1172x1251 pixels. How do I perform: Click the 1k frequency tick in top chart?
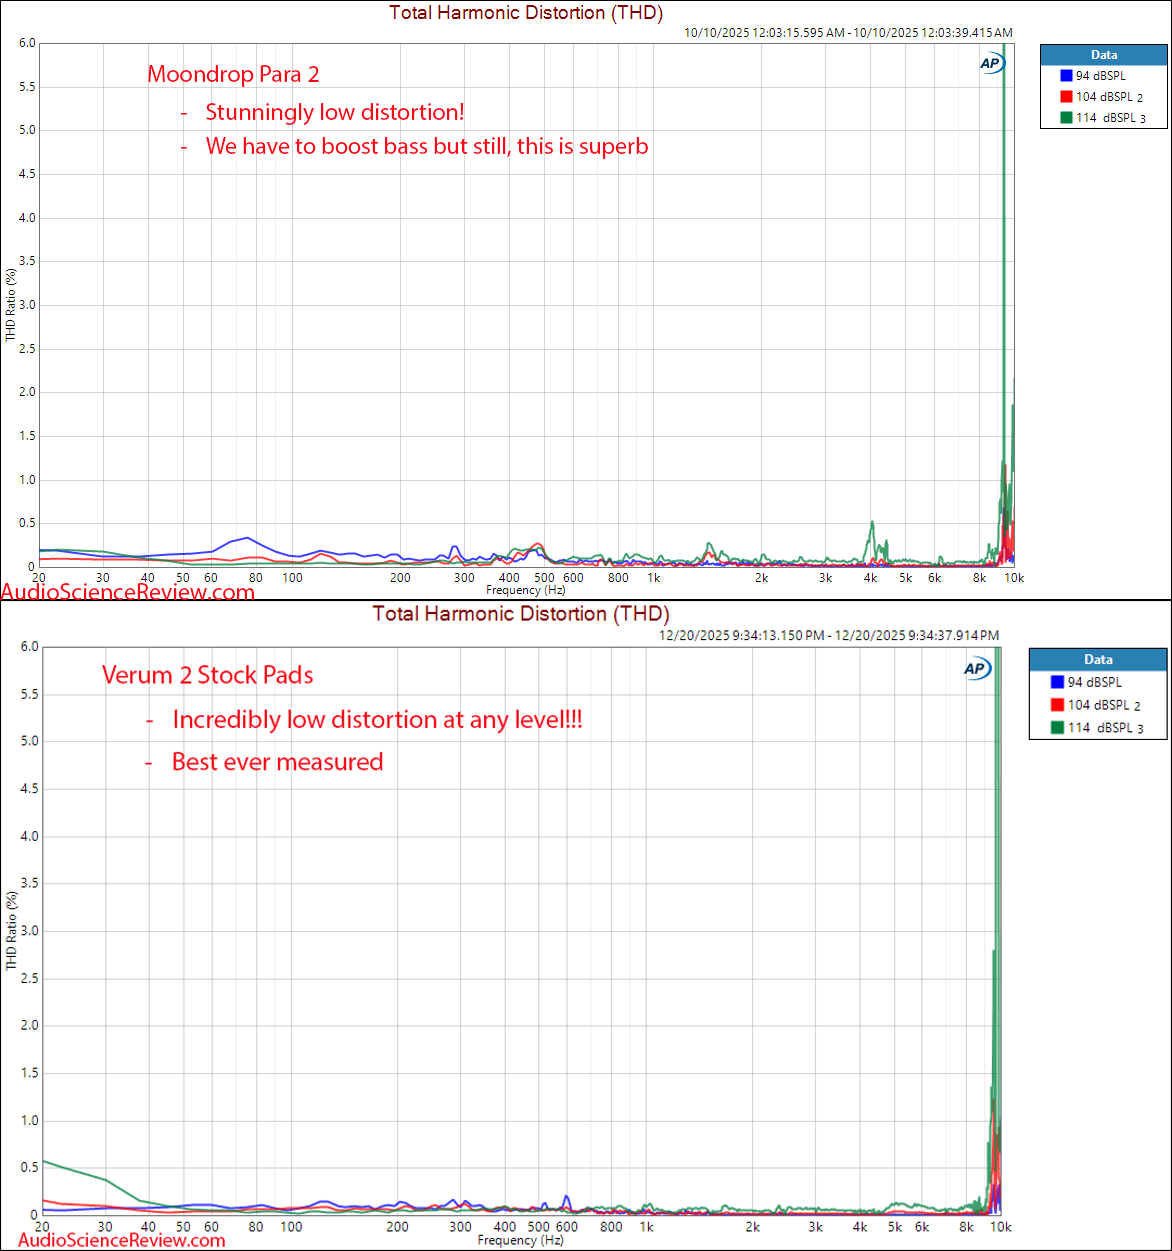coord(653,578)
